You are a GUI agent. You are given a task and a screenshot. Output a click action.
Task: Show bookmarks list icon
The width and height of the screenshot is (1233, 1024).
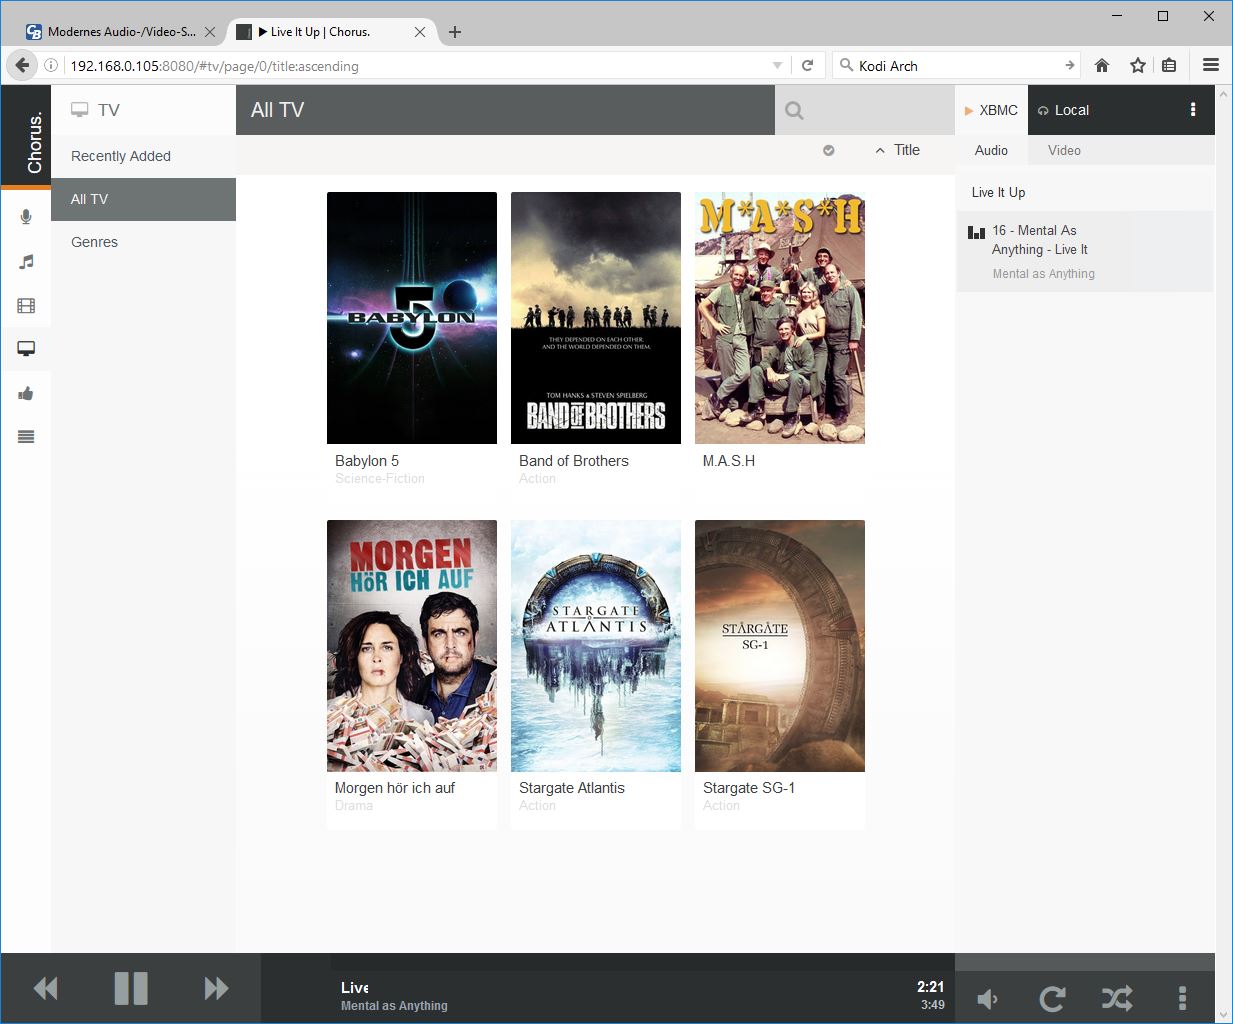click(1169, 65)
